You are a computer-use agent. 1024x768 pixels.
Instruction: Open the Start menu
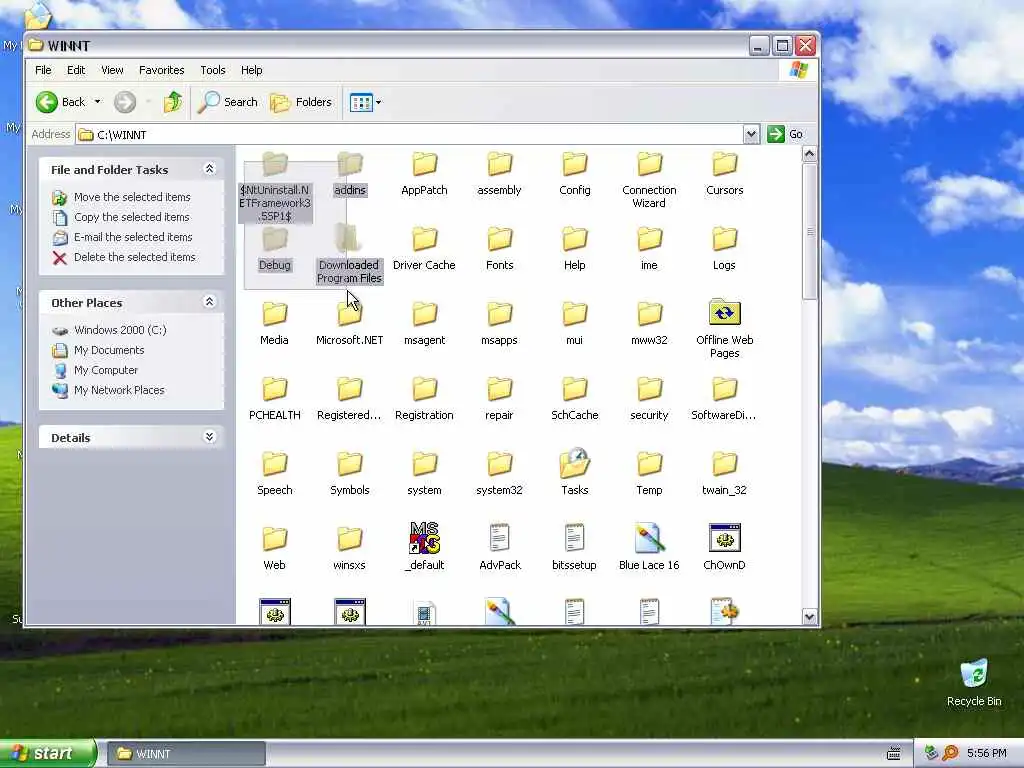tap(48, 753)
